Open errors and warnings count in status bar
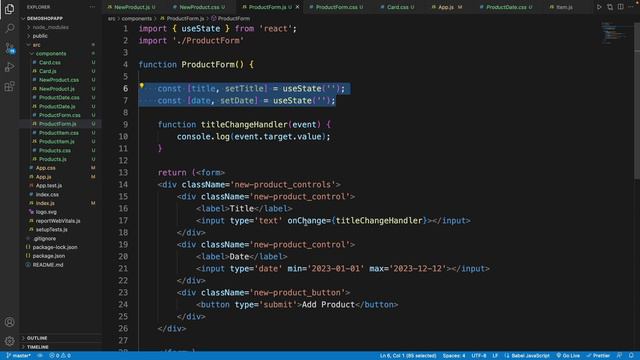 coord(60,356)
